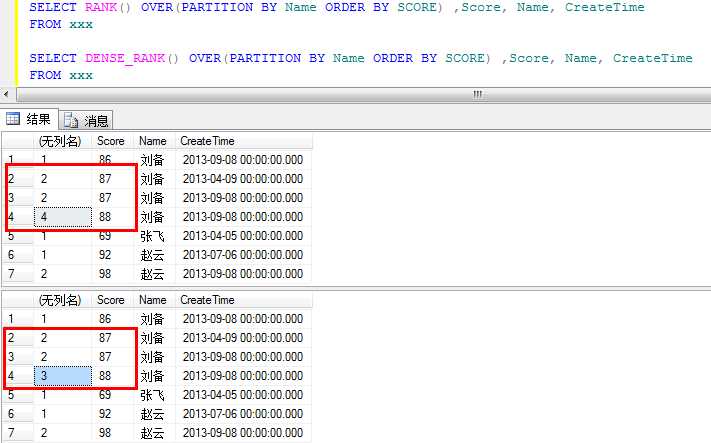Select the Score column header in the lower grid
711x443 pixels.
tap(113, 300)
